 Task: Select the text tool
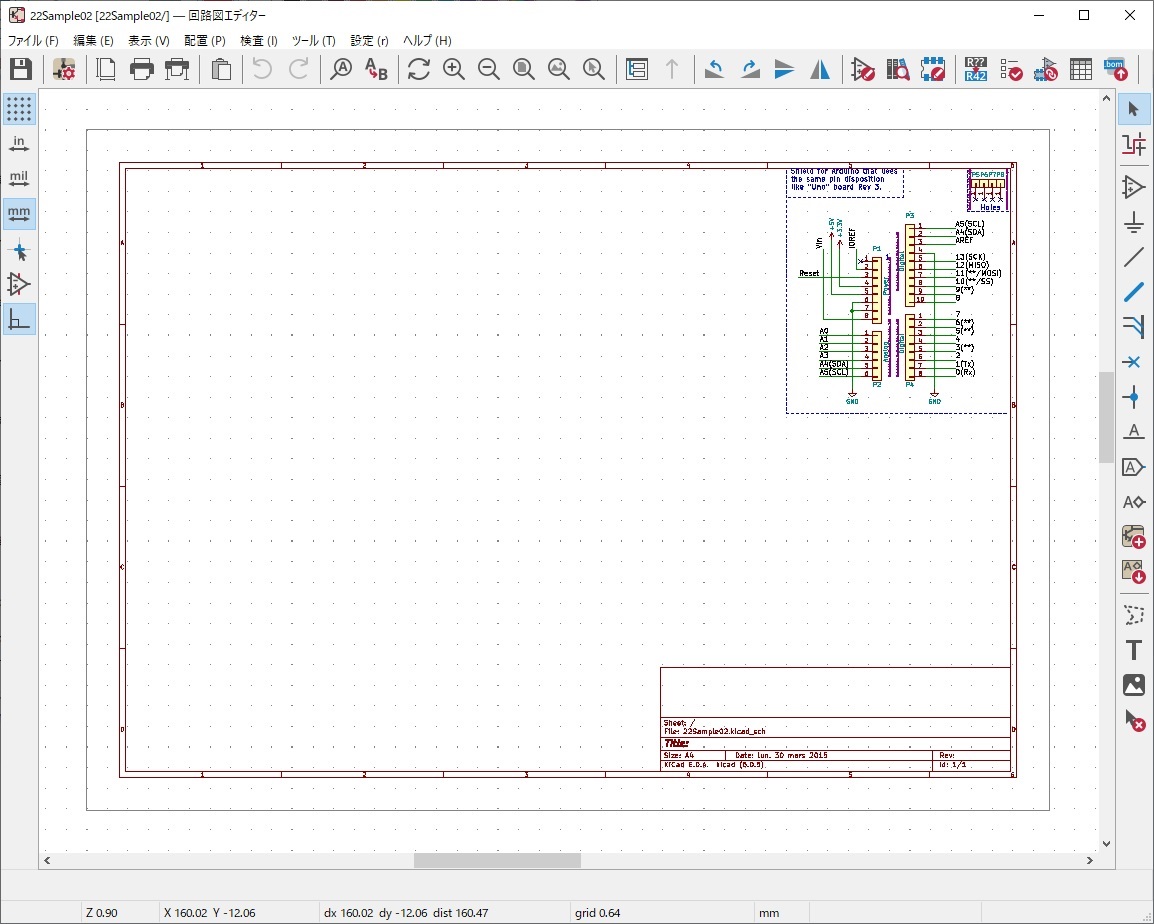click(1134, 649)
